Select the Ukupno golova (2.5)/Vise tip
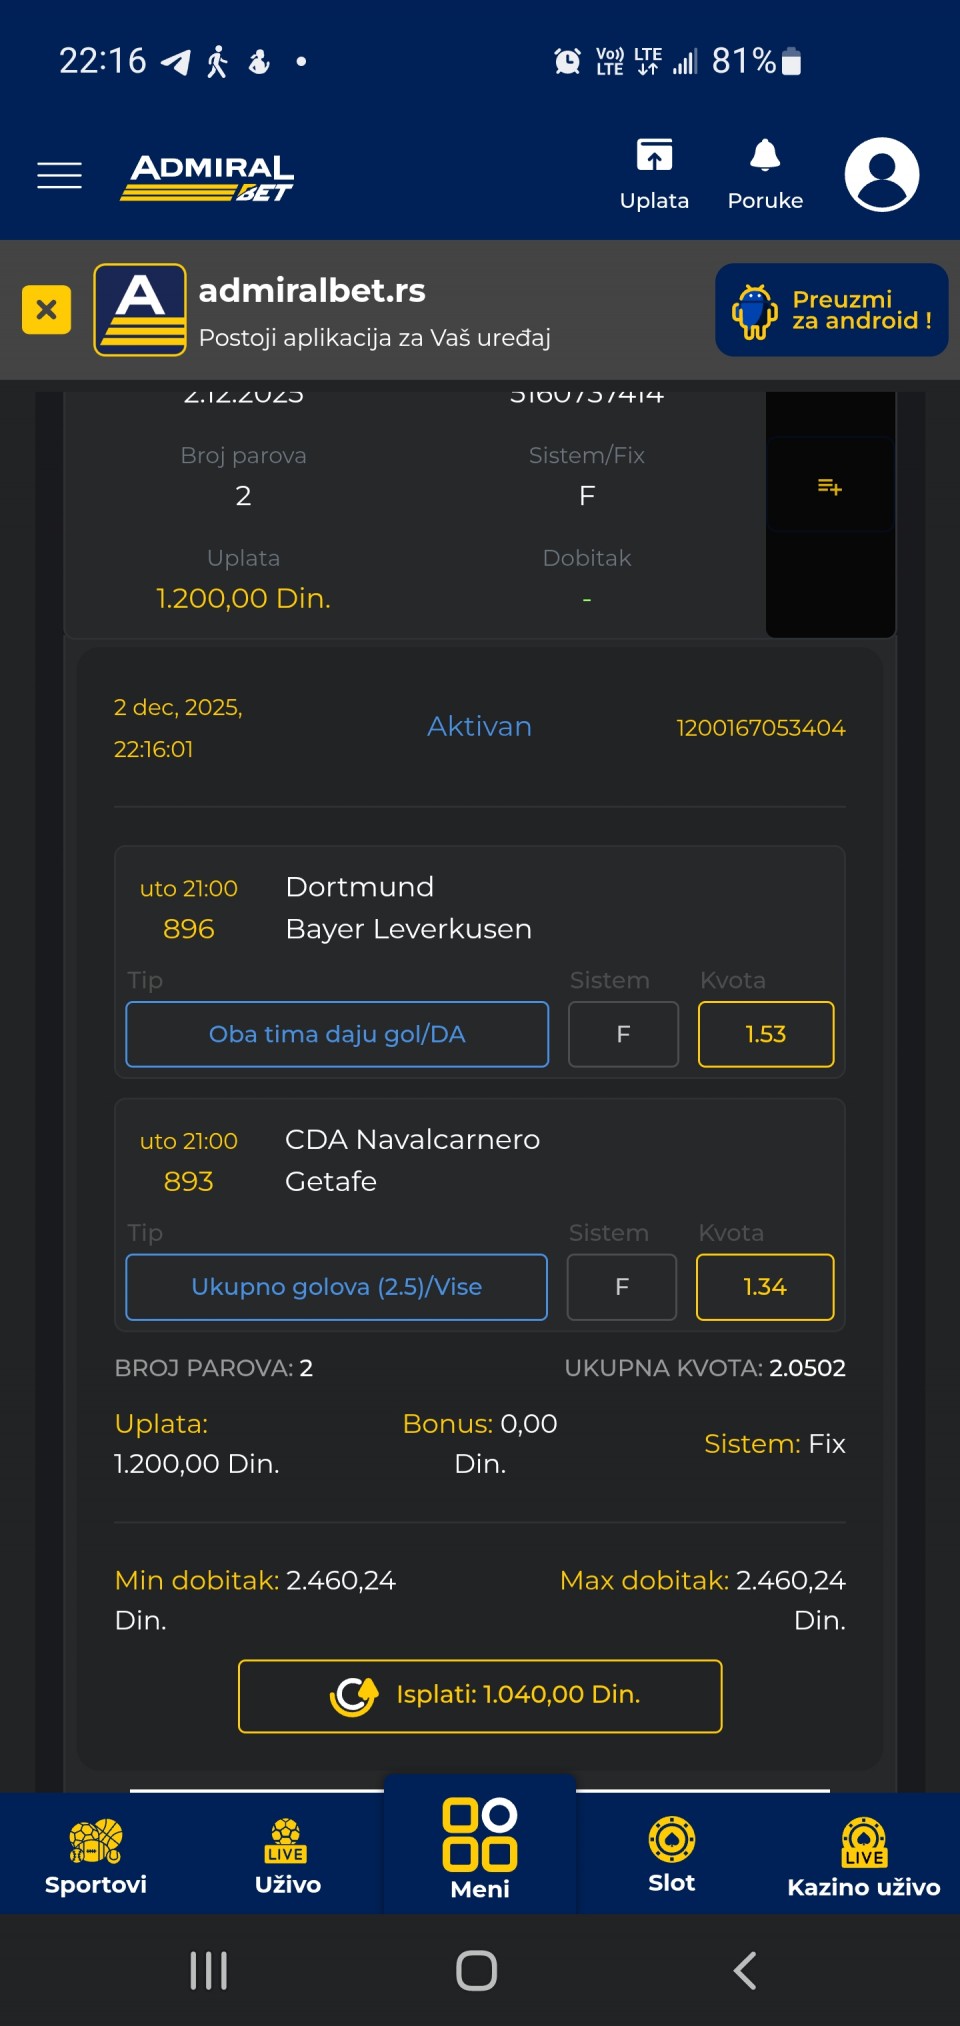Image resolution: width=960 pixels, height=2026 pixels. [x=336, y=1287]
